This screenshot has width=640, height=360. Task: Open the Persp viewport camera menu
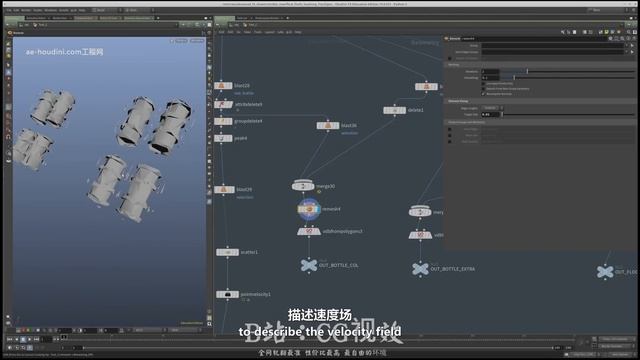click(x=181, y=41)
